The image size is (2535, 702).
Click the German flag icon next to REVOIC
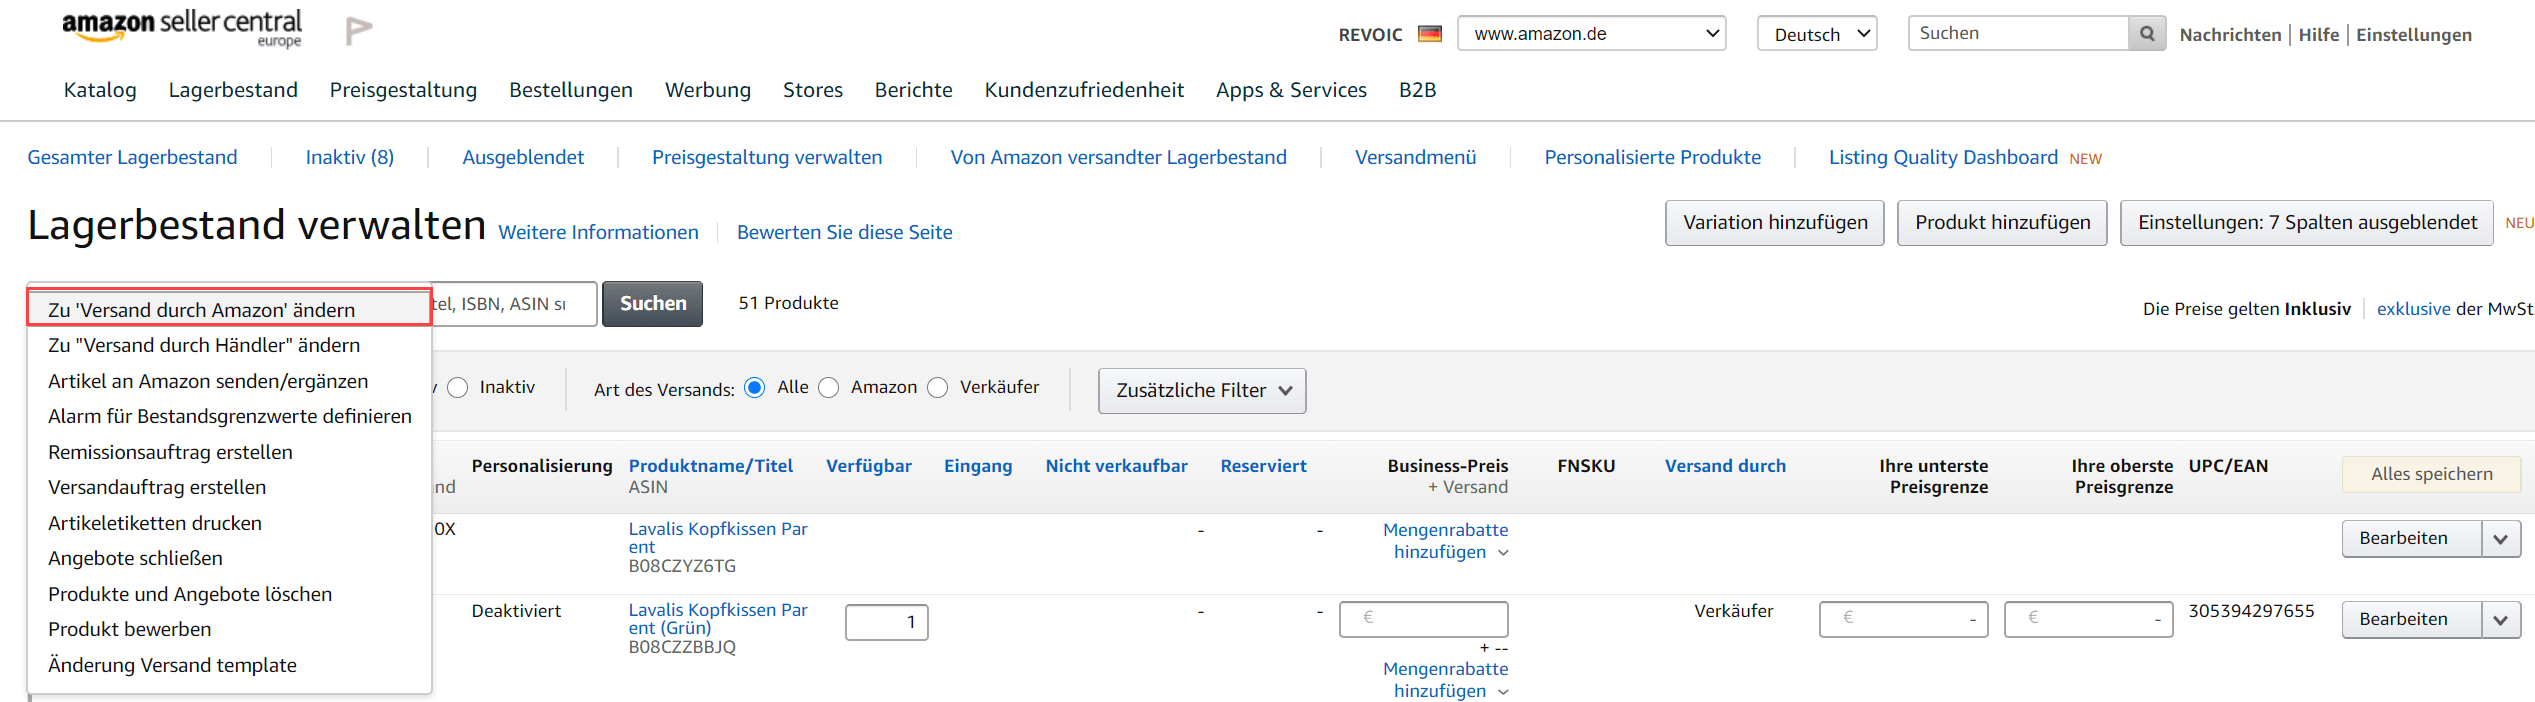coord(1430,34)
